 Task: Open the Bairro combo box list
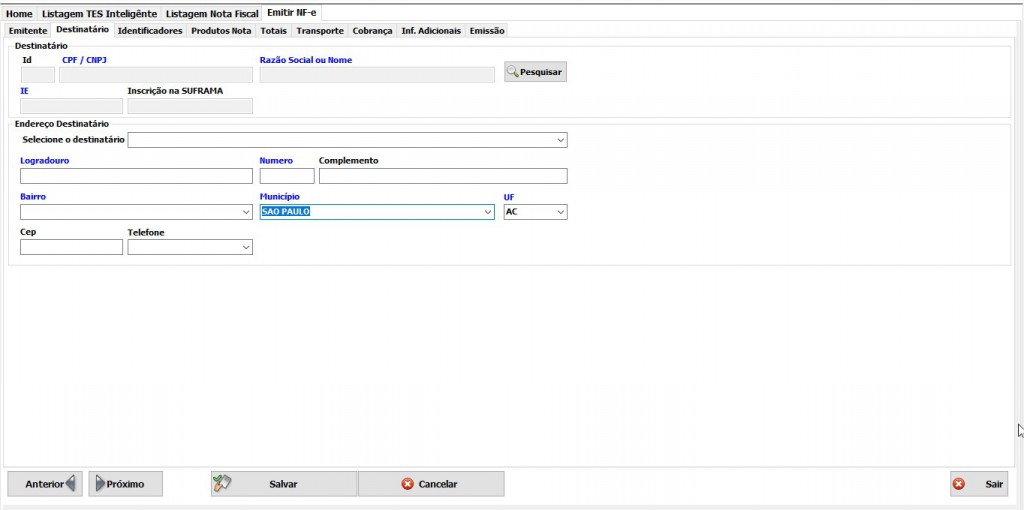[246, 212]
